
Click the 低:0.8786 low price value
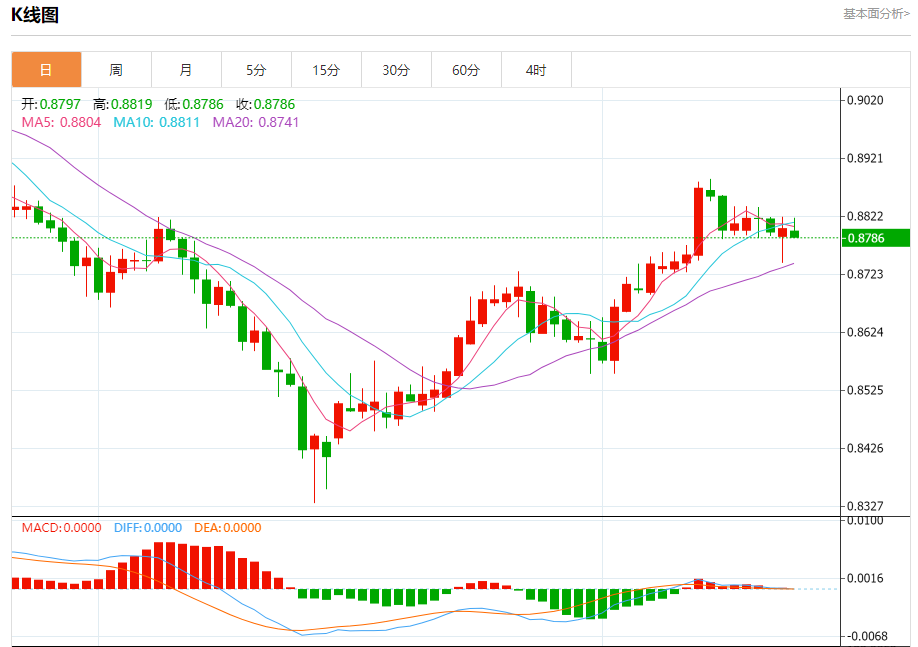coord(194,104)
